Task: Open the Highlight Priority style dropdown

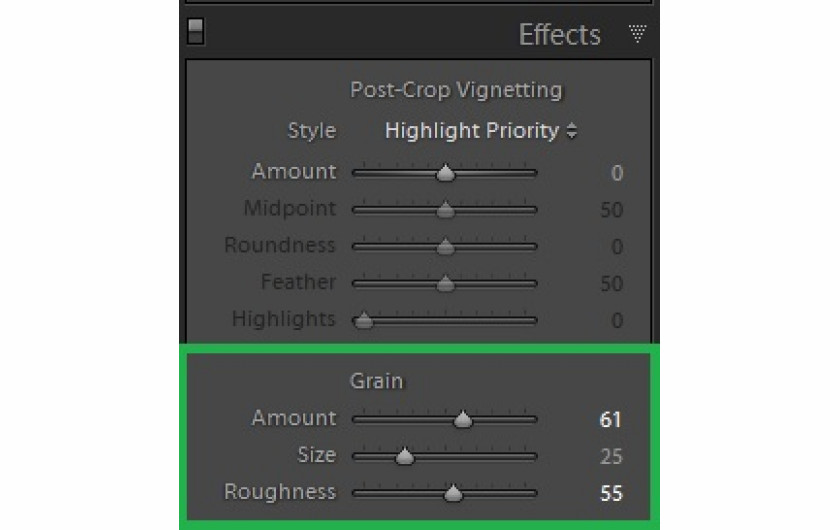Action: click(481, 131)
